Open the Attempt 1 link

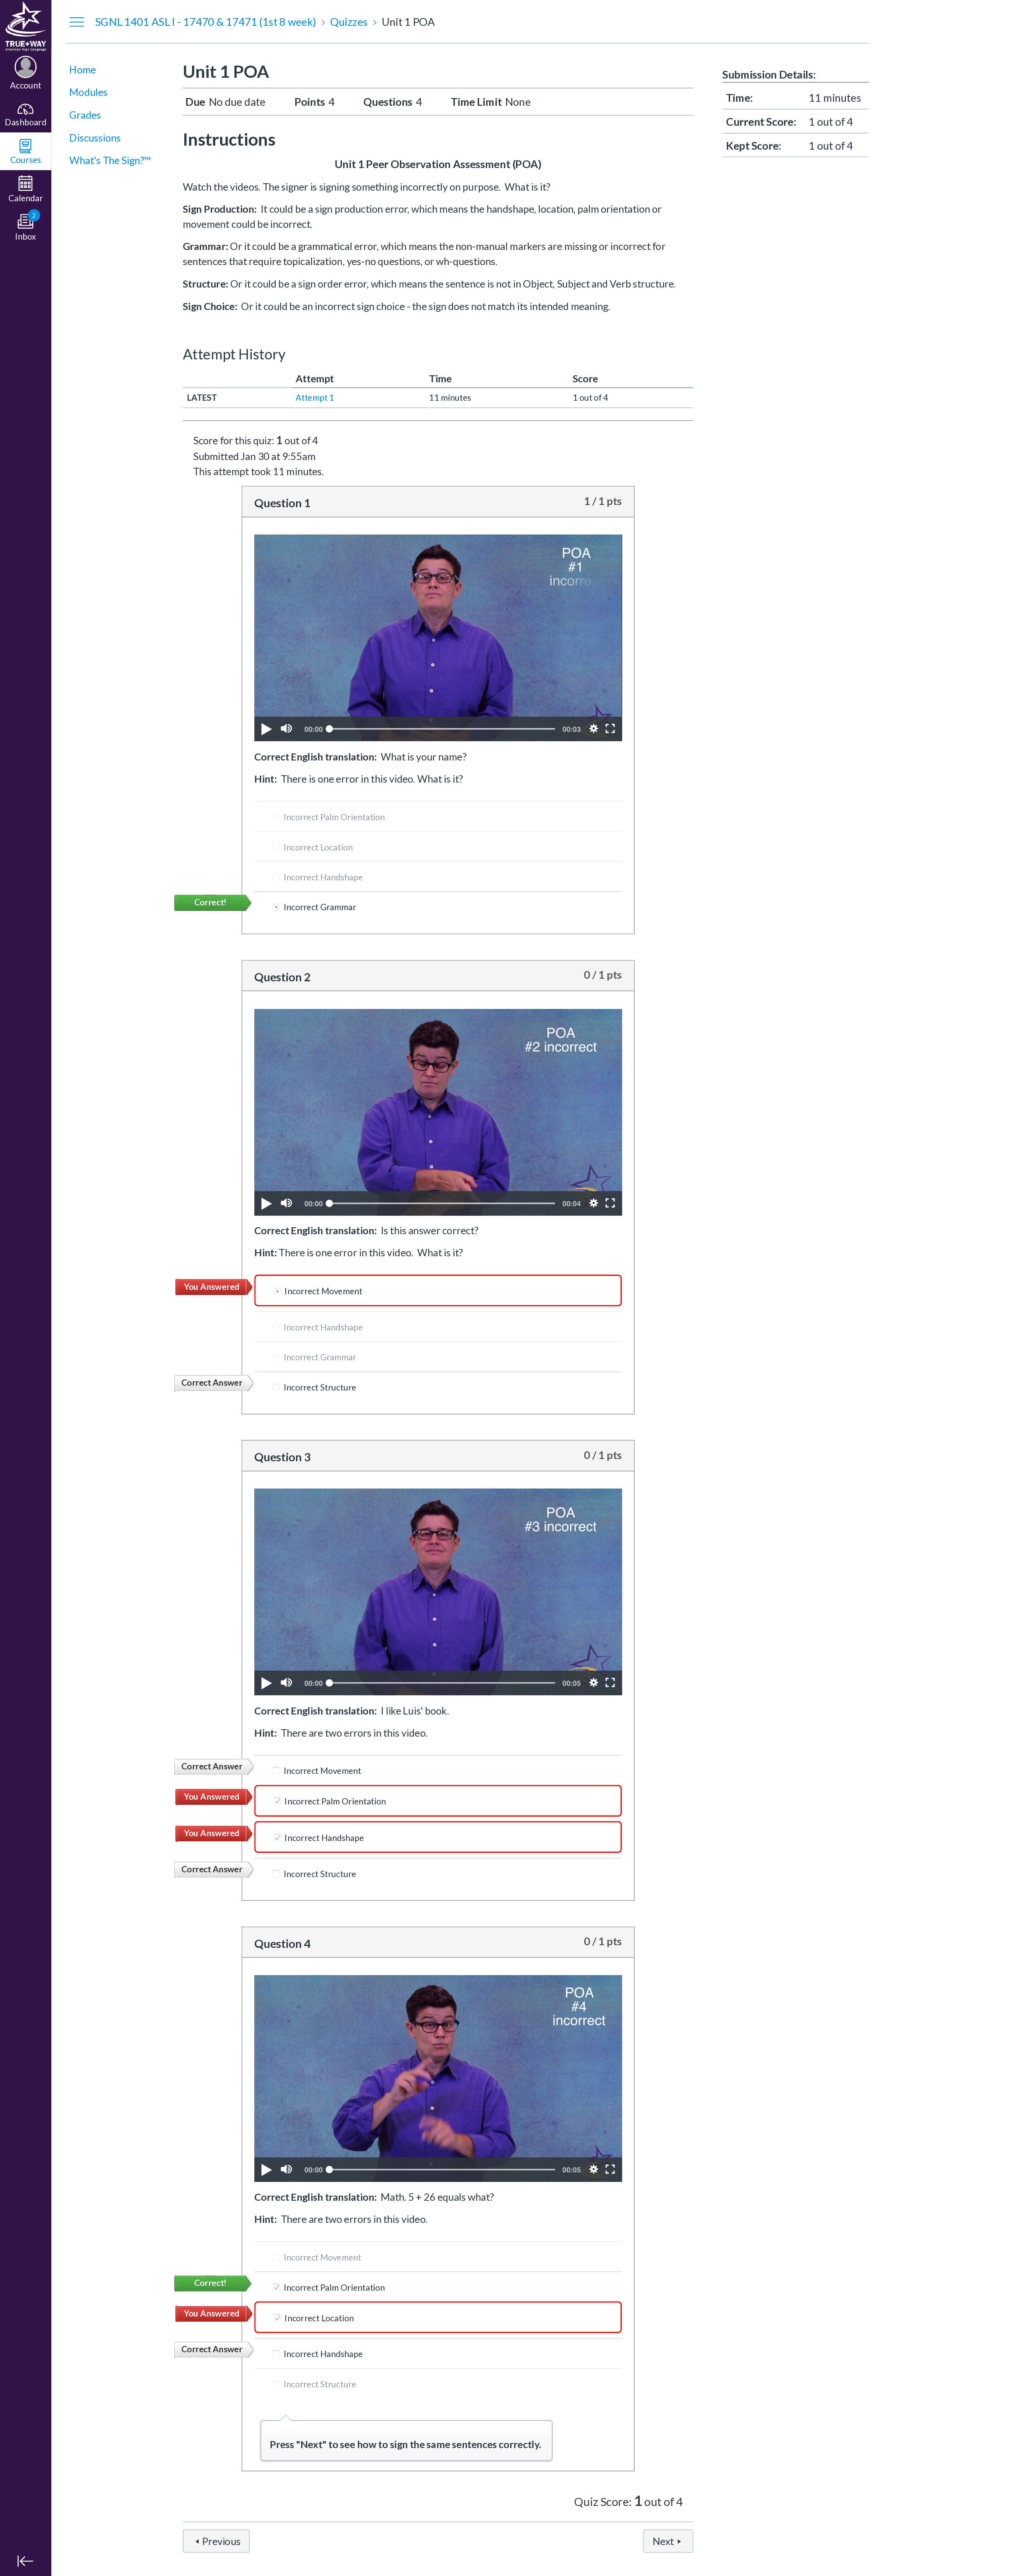point(314,398)
